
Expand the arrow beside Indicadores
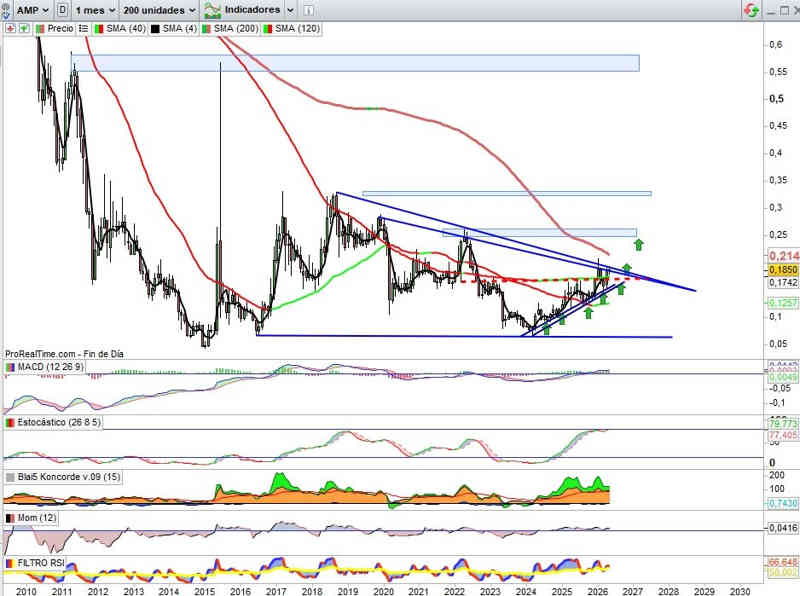tap(290, 10)
